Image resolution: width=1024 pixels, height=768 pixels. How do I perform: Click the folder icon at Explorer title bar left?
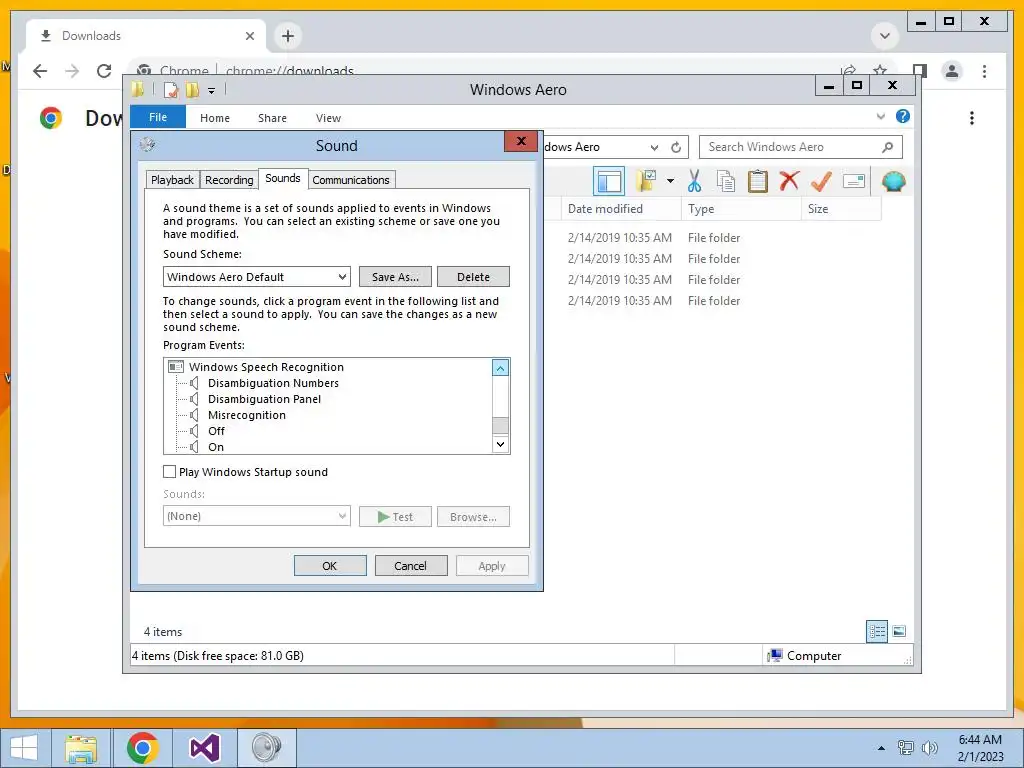click(x=138, y=89)
